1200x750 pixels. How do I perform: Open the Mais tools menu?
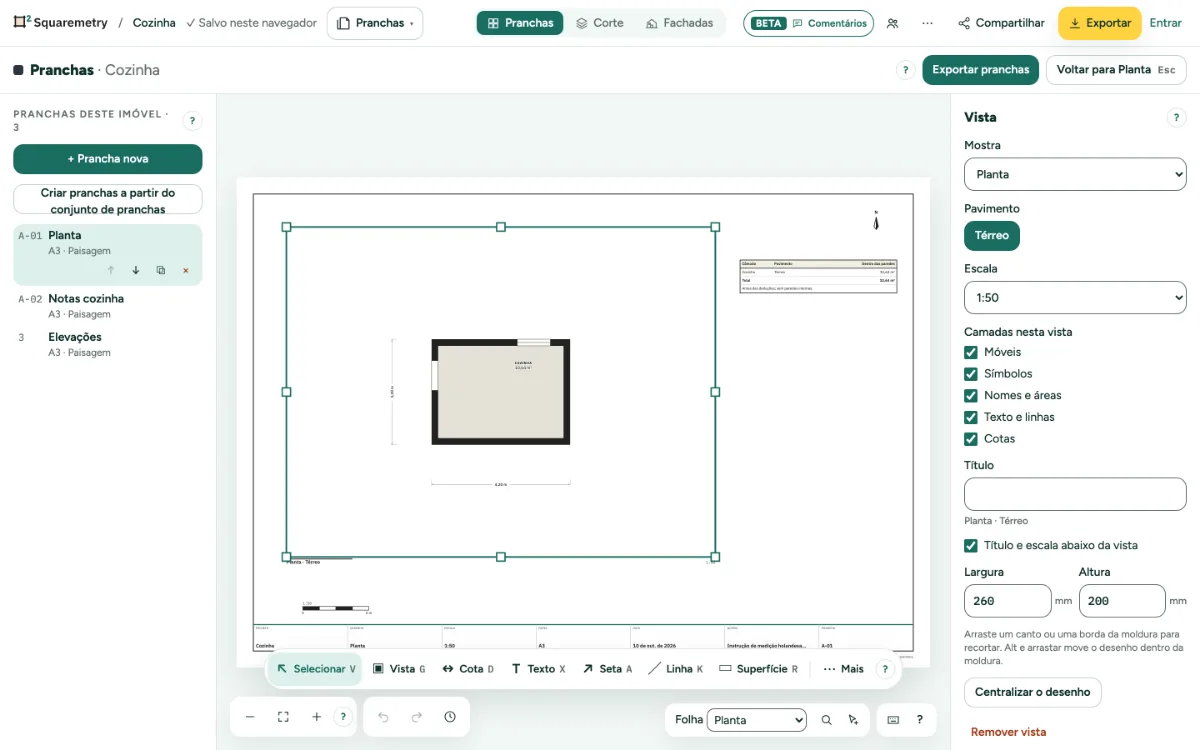tap(843, 669)
